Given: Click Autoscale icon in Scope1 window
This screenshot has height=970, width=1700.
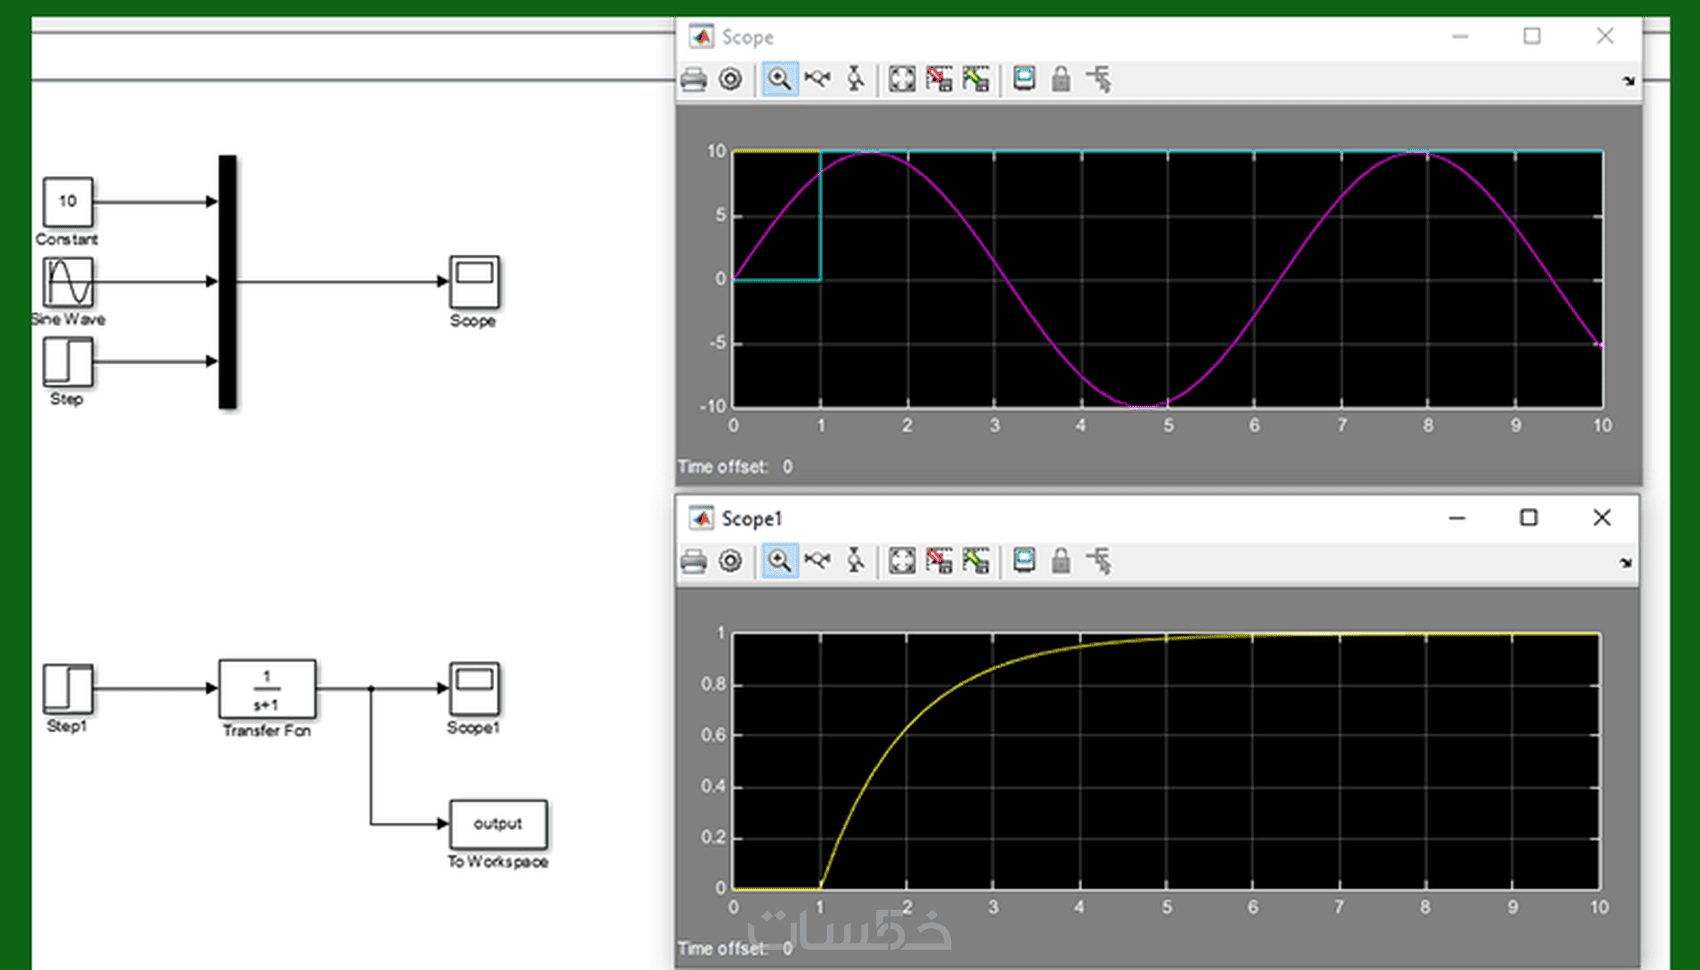Looking at the screenshot, I should point(902,561).
